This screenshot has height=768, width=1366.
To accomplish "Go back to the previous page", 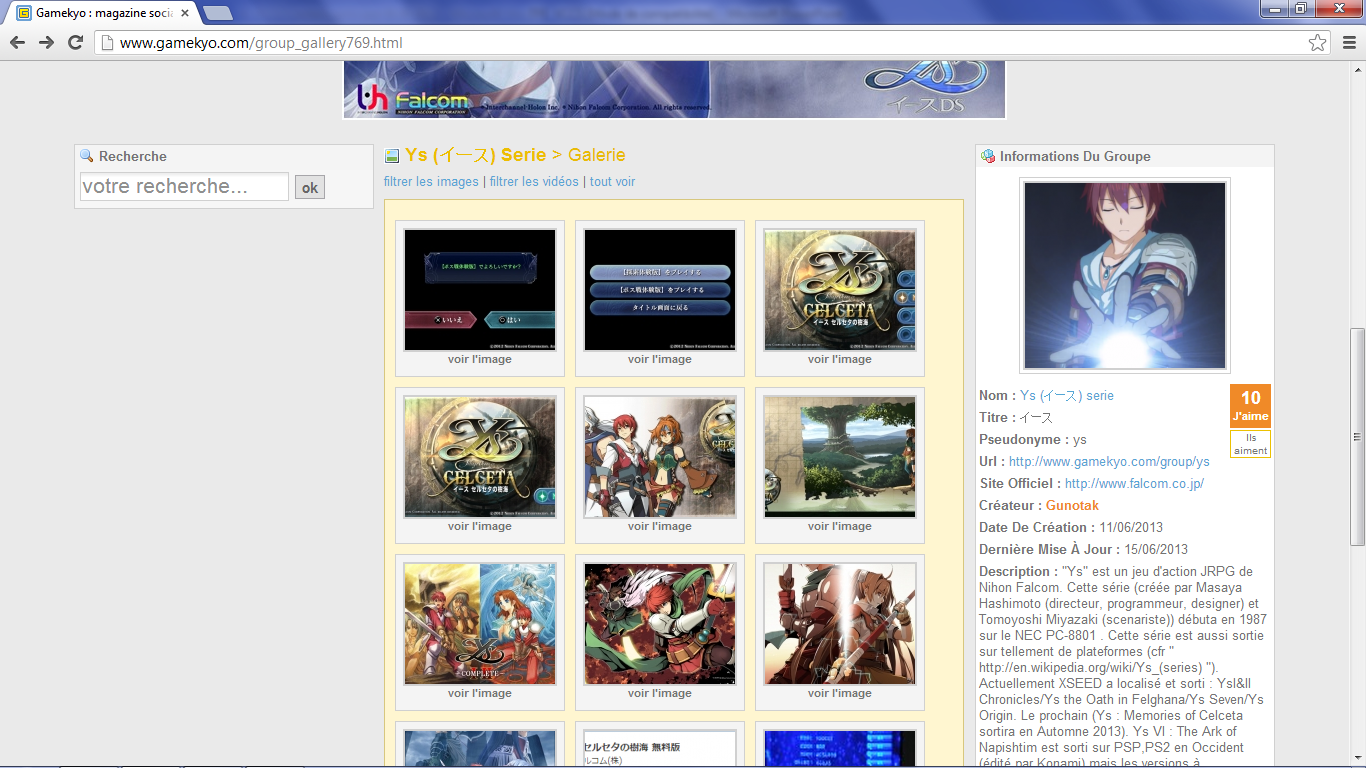I will click(17, 42).
